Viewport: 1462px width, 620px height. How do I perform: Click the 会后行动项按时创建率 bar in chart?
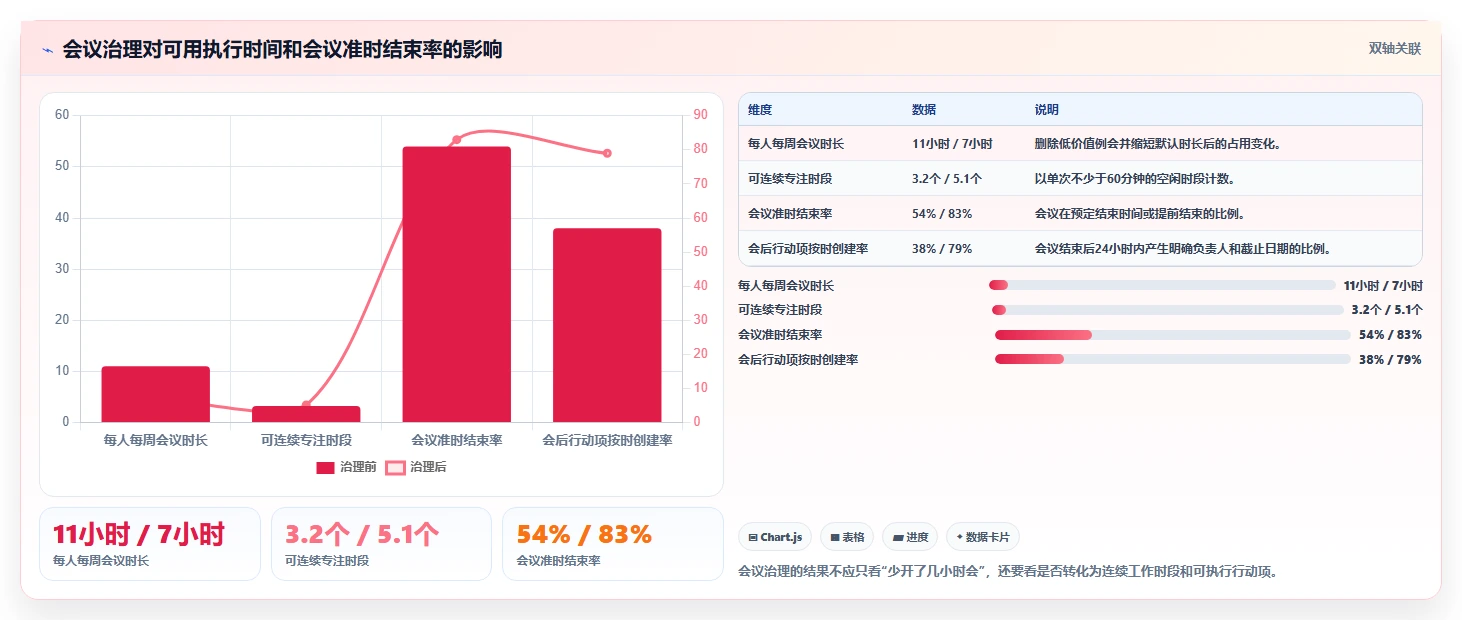click(607, 325)
